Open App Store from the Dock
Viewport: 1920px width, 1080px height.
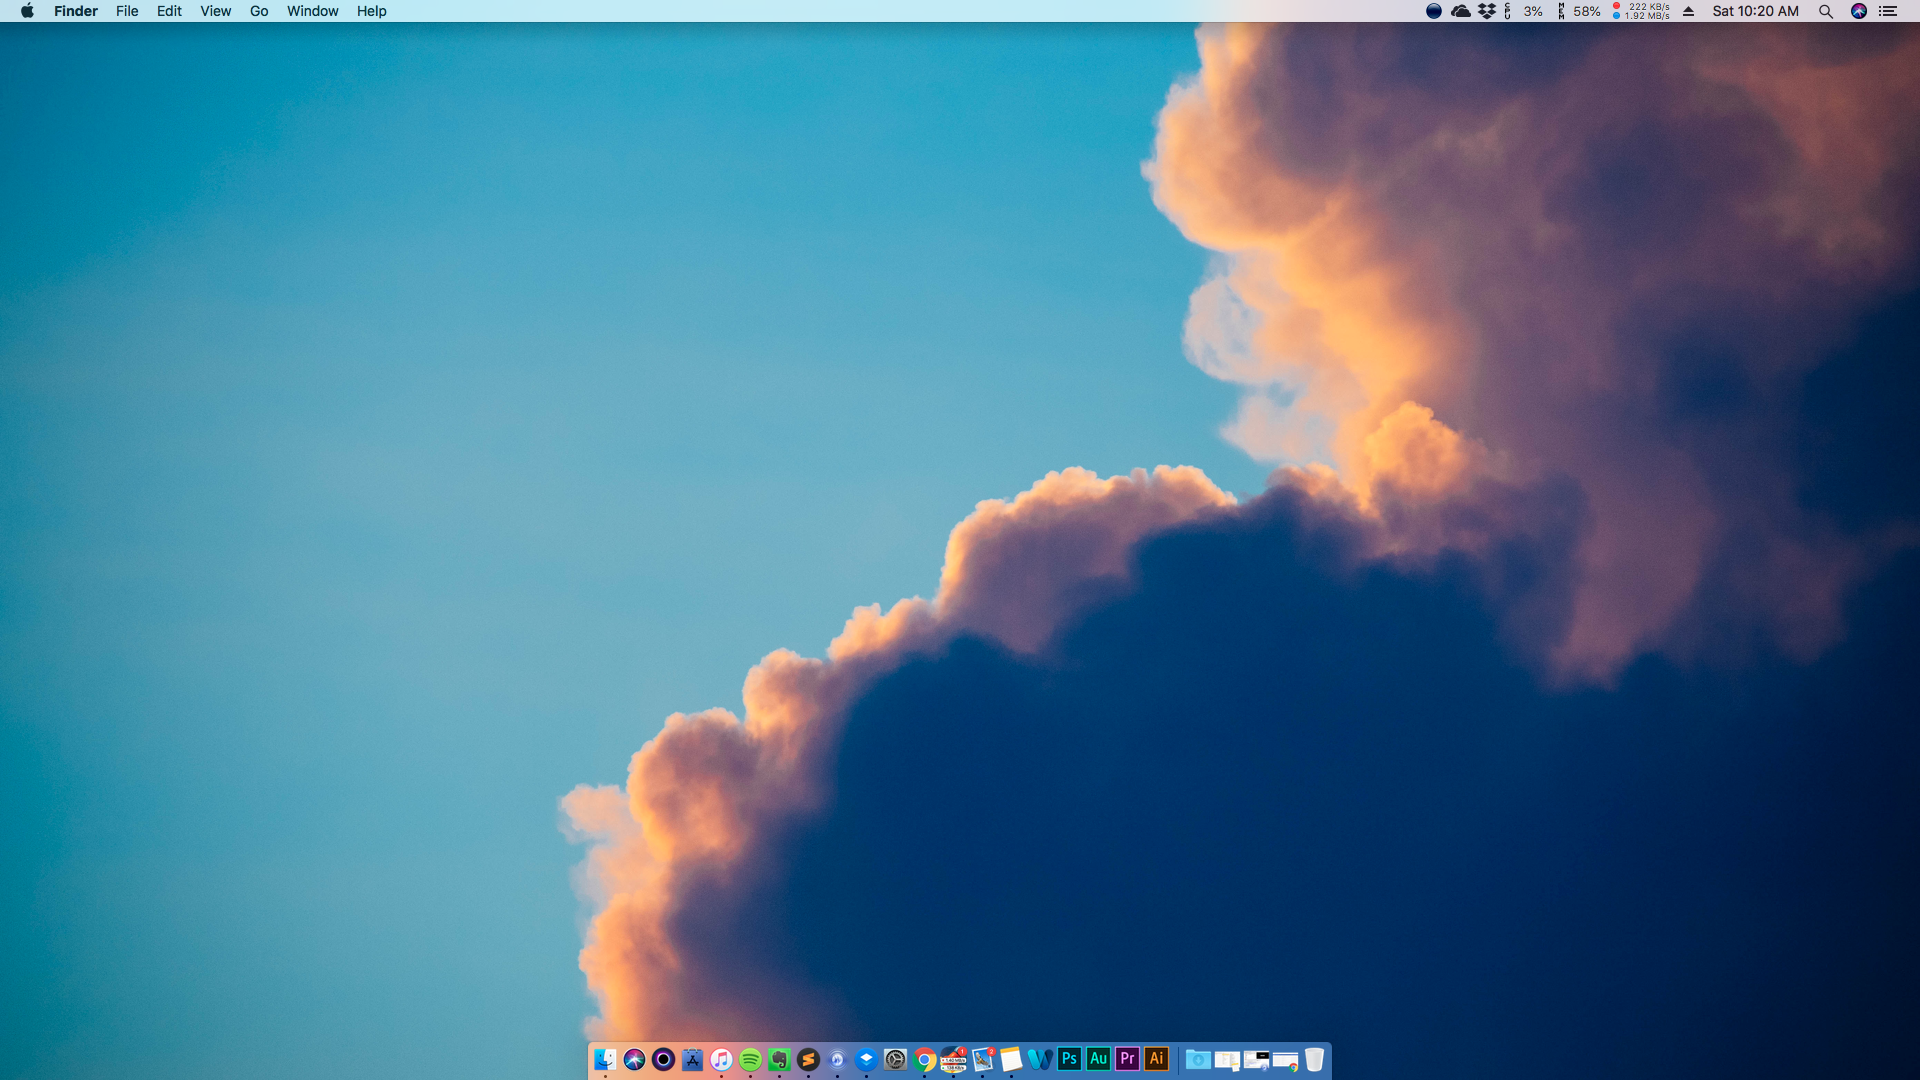pos(692,1059)
